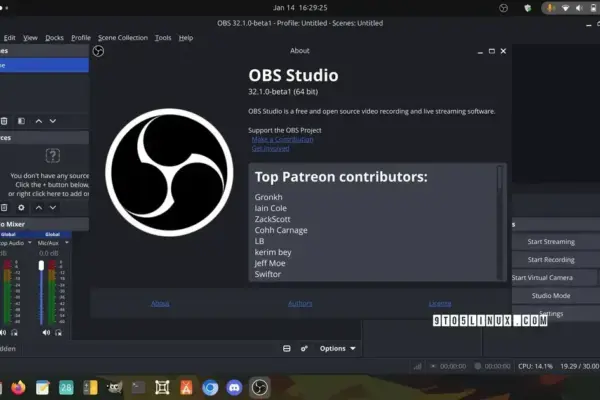
Task: Open the View menu
Action: 30,38
